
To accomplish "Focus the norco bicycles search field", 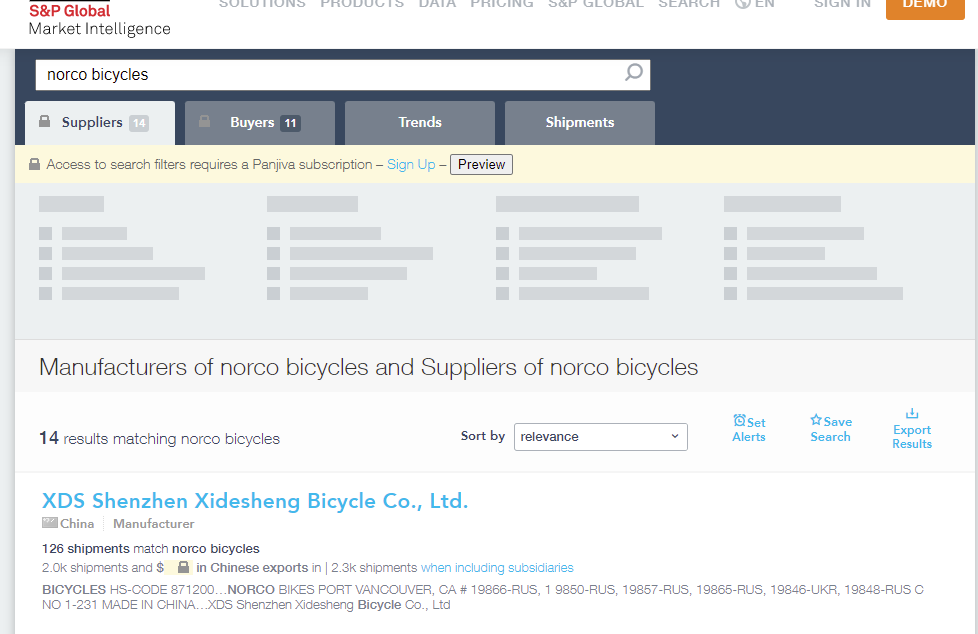I will coord(330,75).
